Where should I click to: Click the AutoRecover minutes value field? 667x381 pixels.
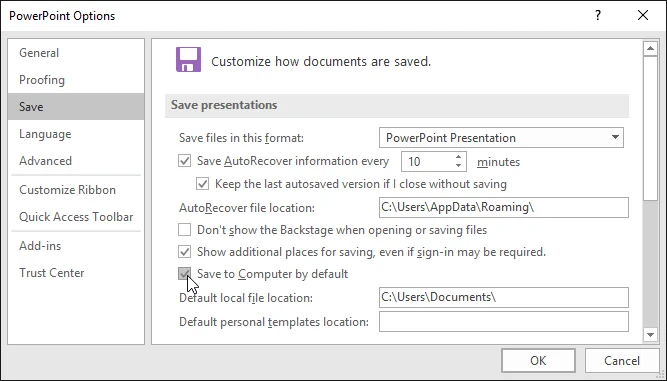coord(427,162)
